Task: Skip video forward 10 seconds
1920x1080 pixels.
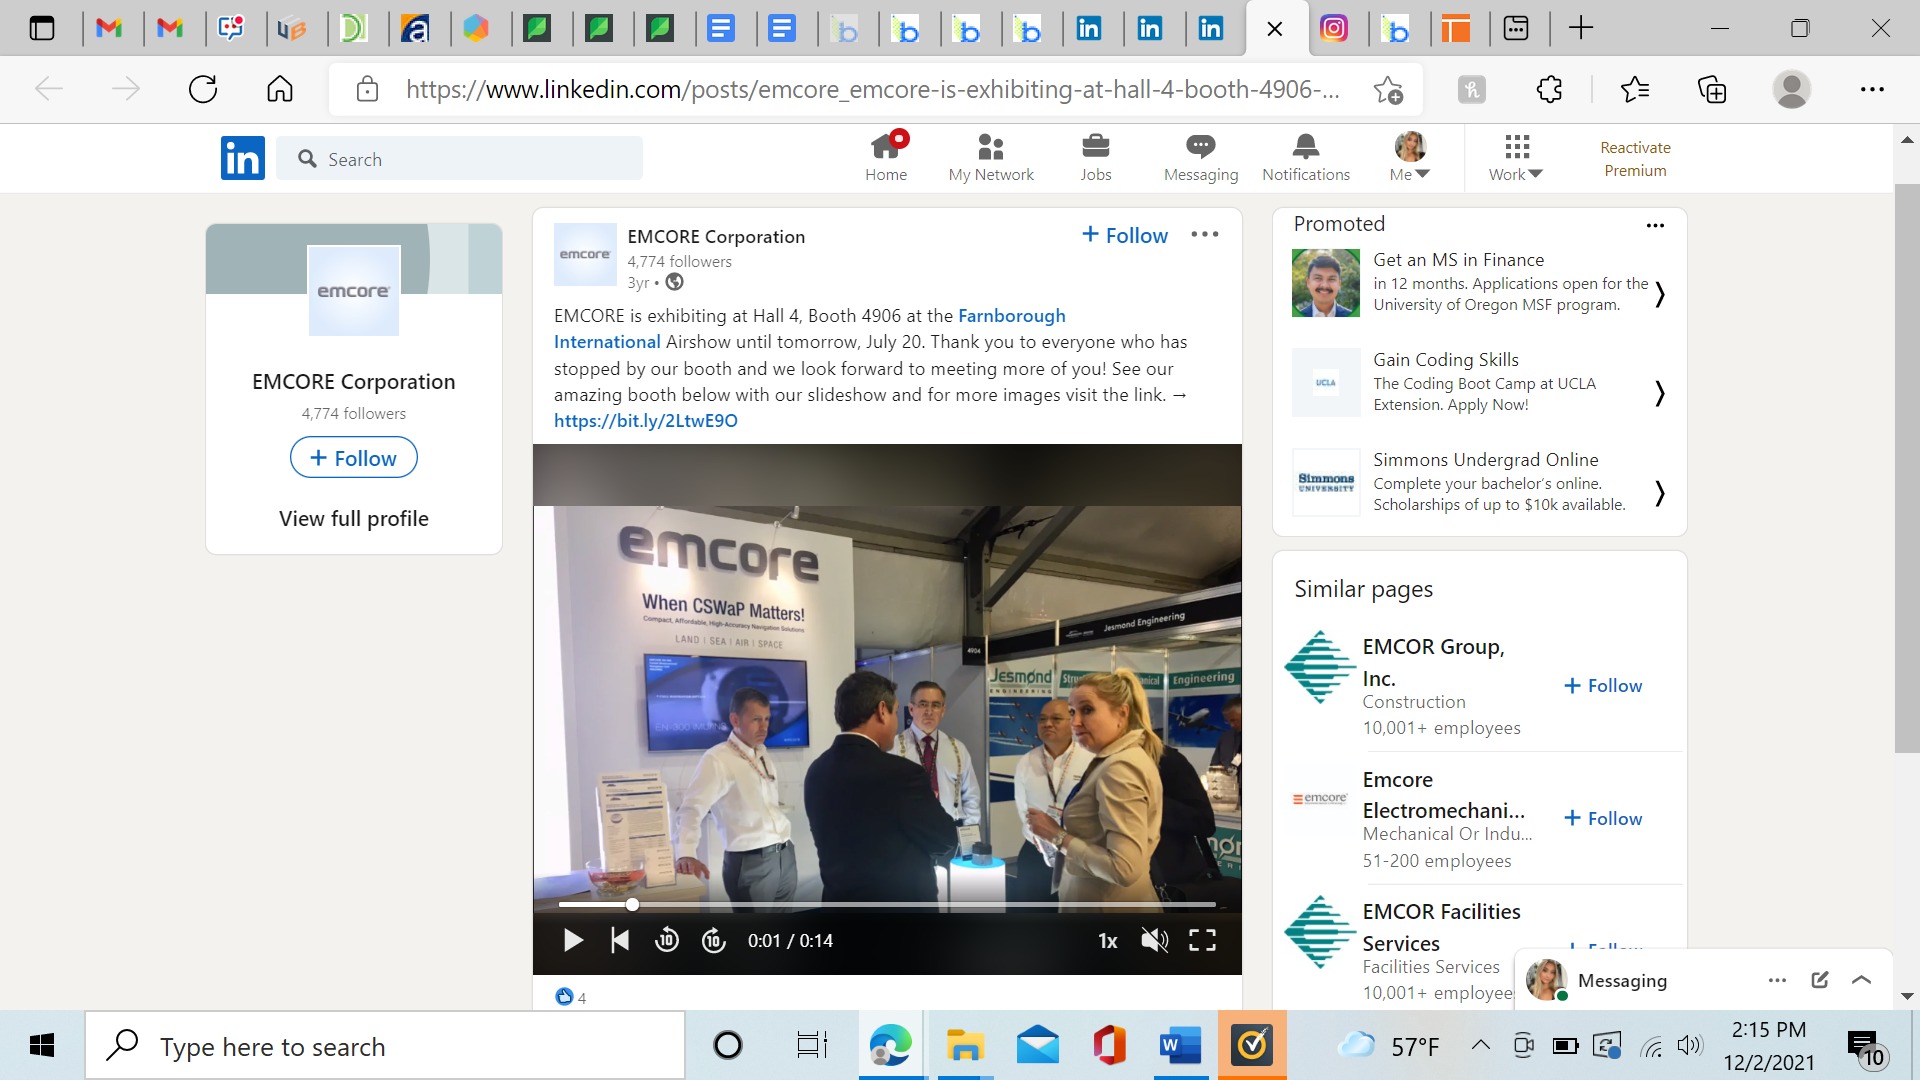Action: (x=714, y=940)
